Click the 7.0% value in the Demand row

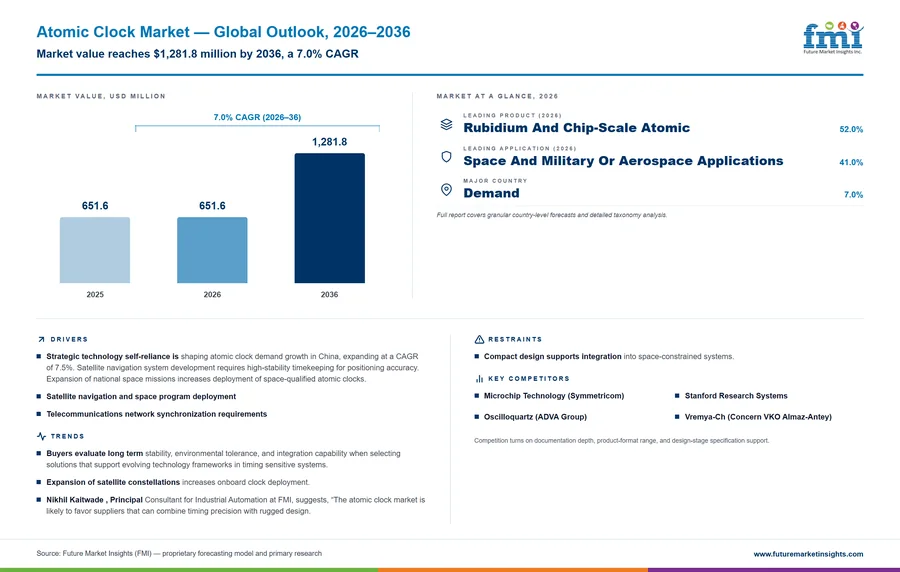tap(854, 195)
